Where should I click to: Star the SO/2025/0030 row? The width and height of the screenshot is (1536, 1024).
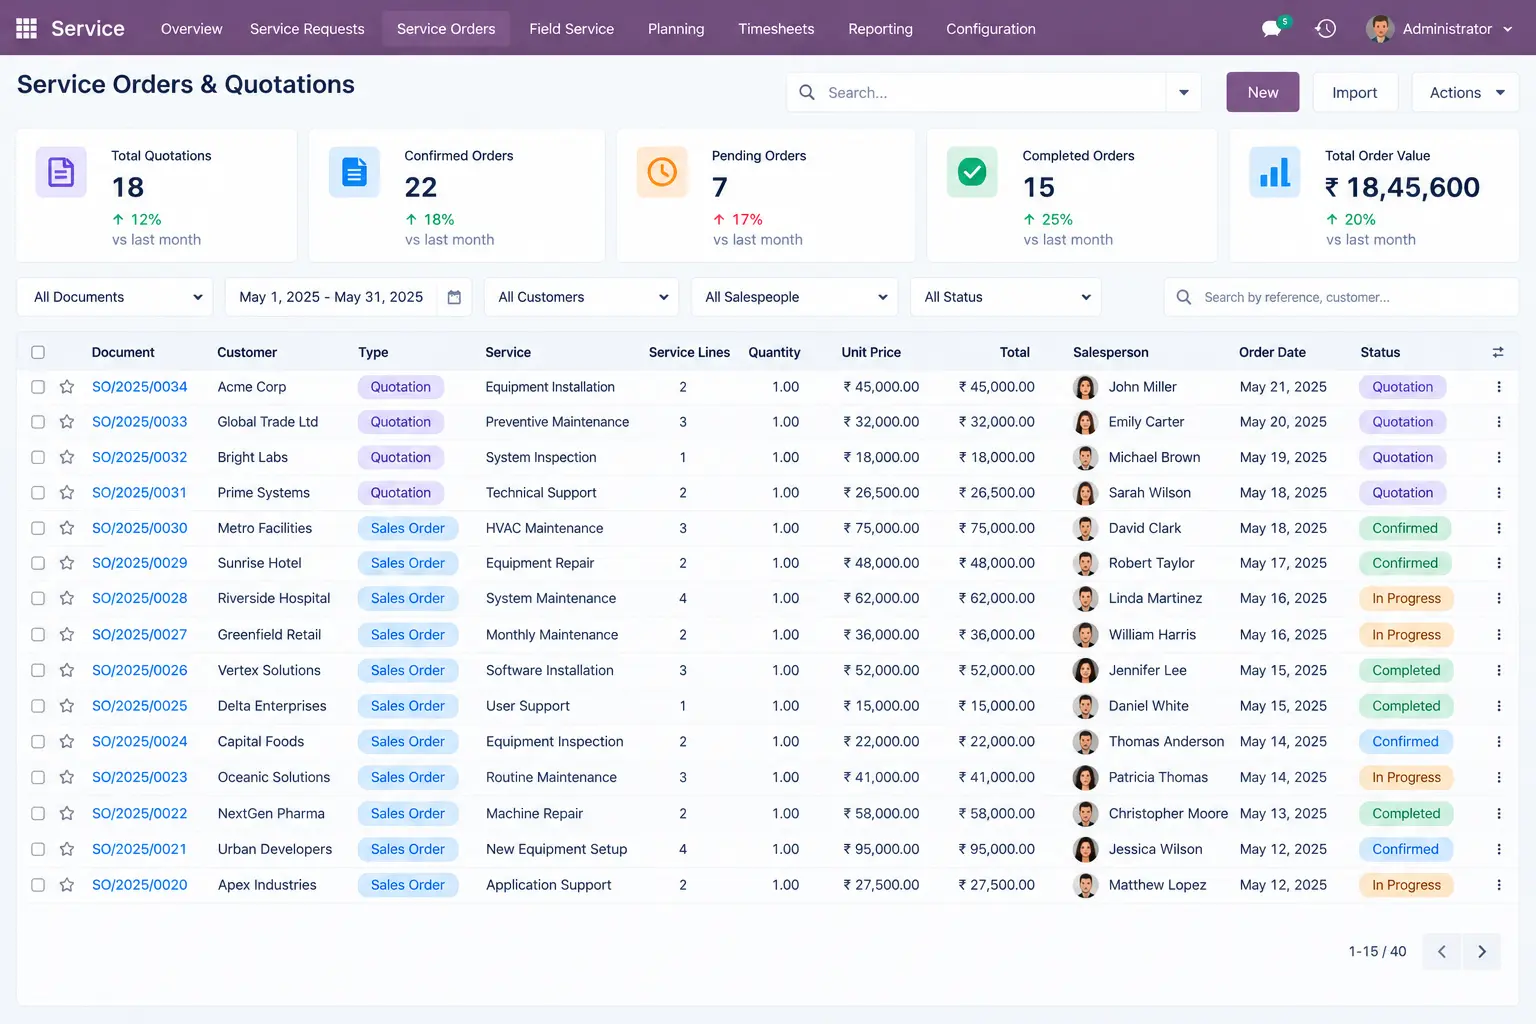pos(67,528)
